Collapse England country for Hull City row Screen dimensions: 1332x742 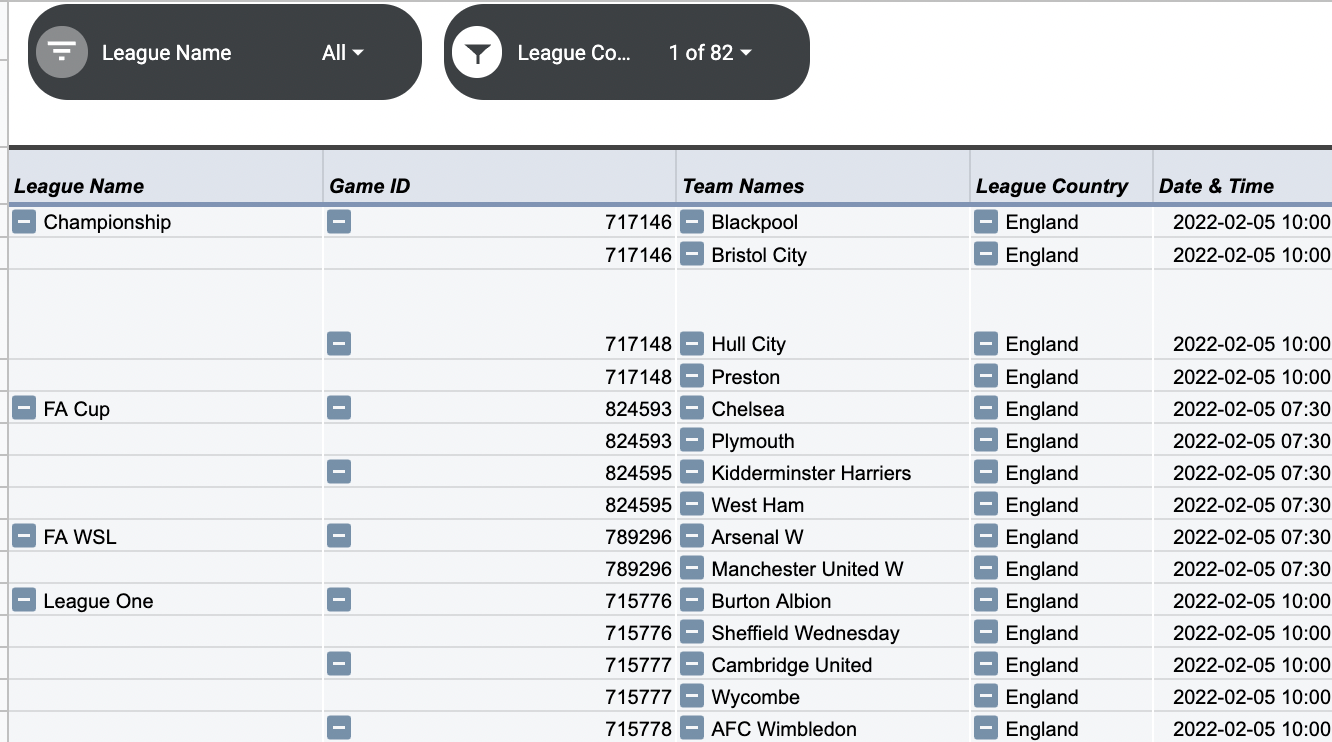(x=986, y=343)
